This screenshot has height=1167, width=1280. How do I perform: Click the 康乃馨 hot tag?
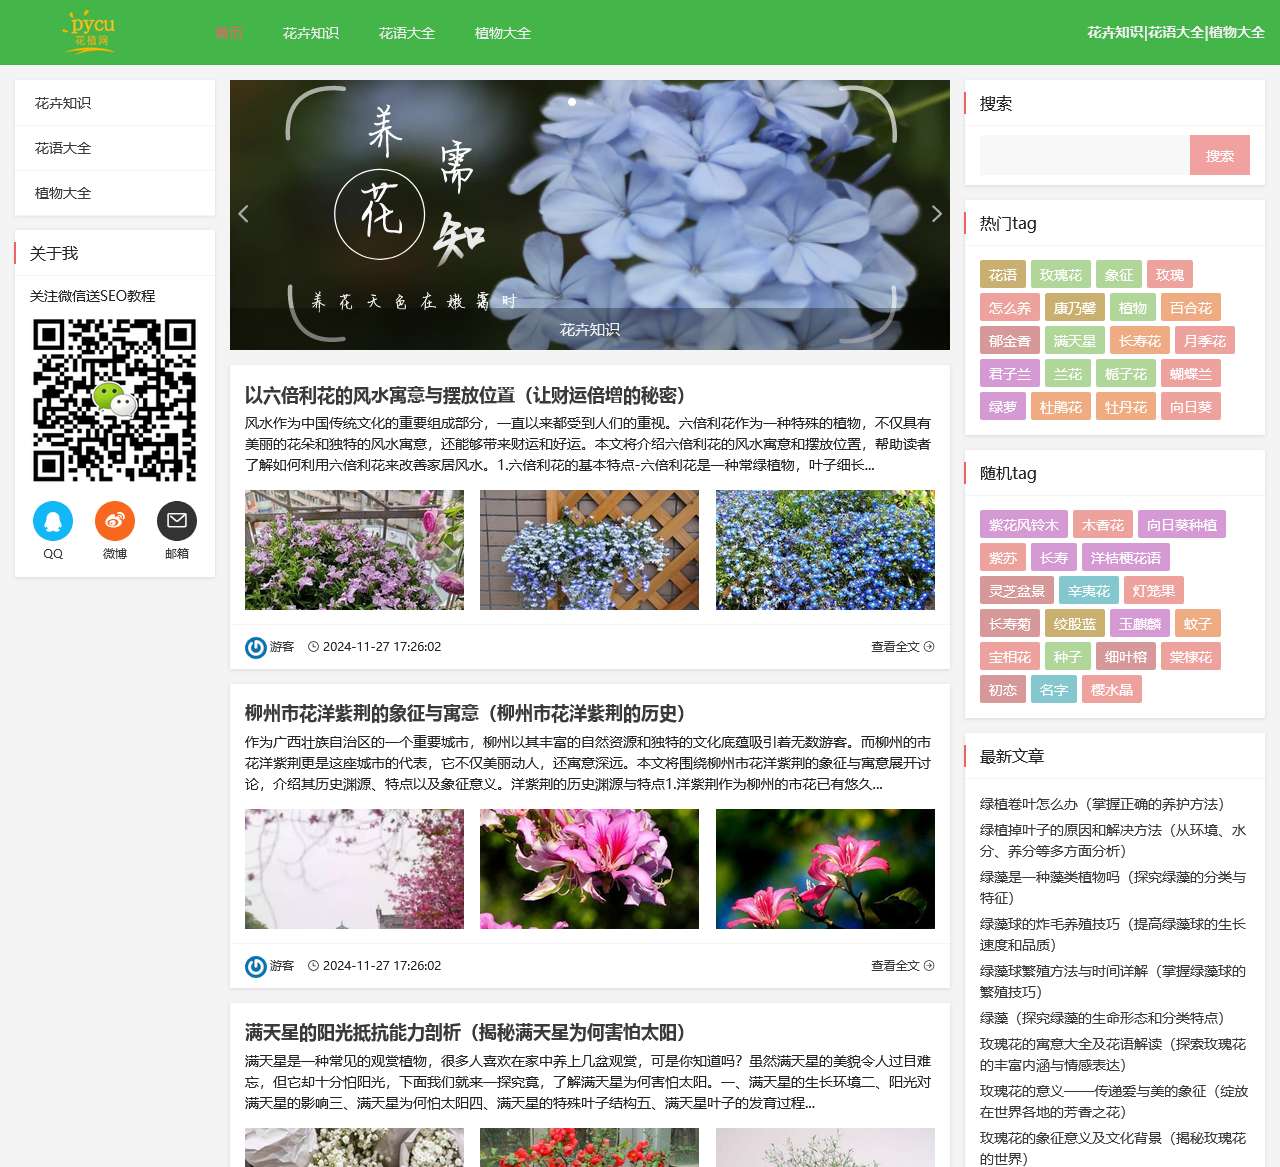(1075, 308)
